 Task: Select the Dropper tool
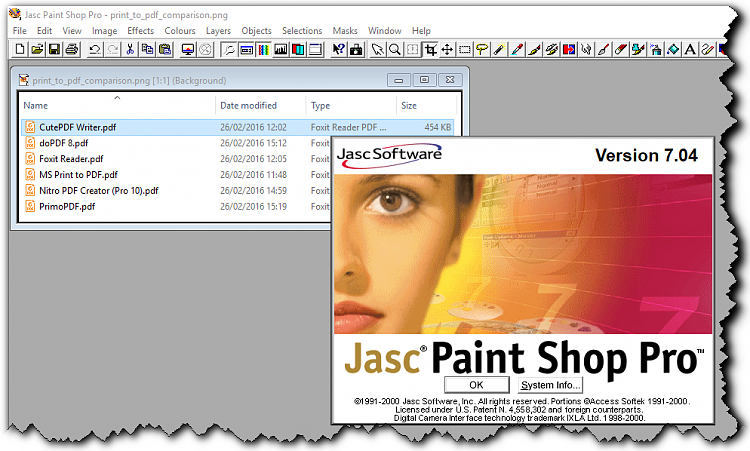517,49
